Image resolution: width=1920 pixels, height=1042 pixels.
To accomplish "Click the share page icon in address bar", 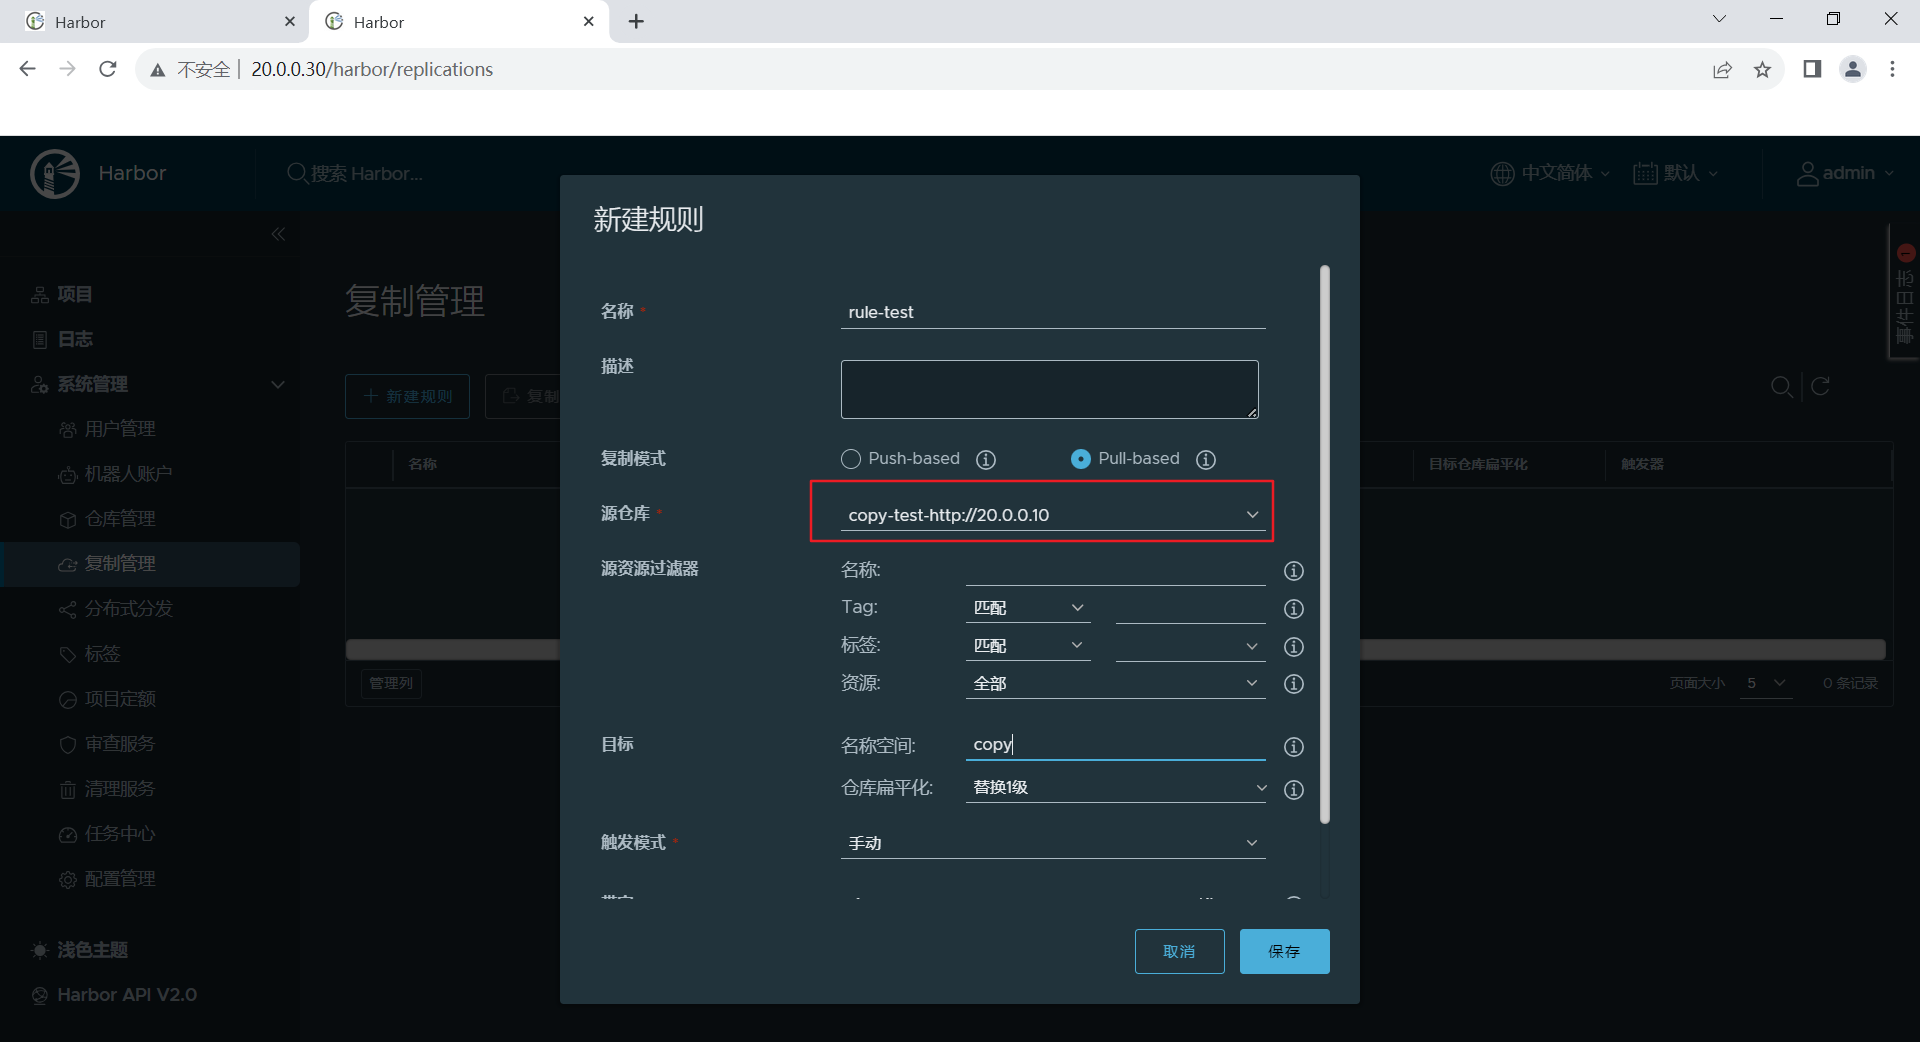I will click(x=1722, y=69).
